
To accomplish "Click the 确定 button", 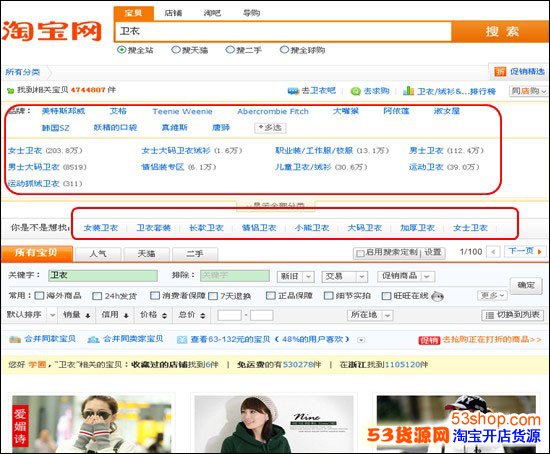I will coord(526,286).
